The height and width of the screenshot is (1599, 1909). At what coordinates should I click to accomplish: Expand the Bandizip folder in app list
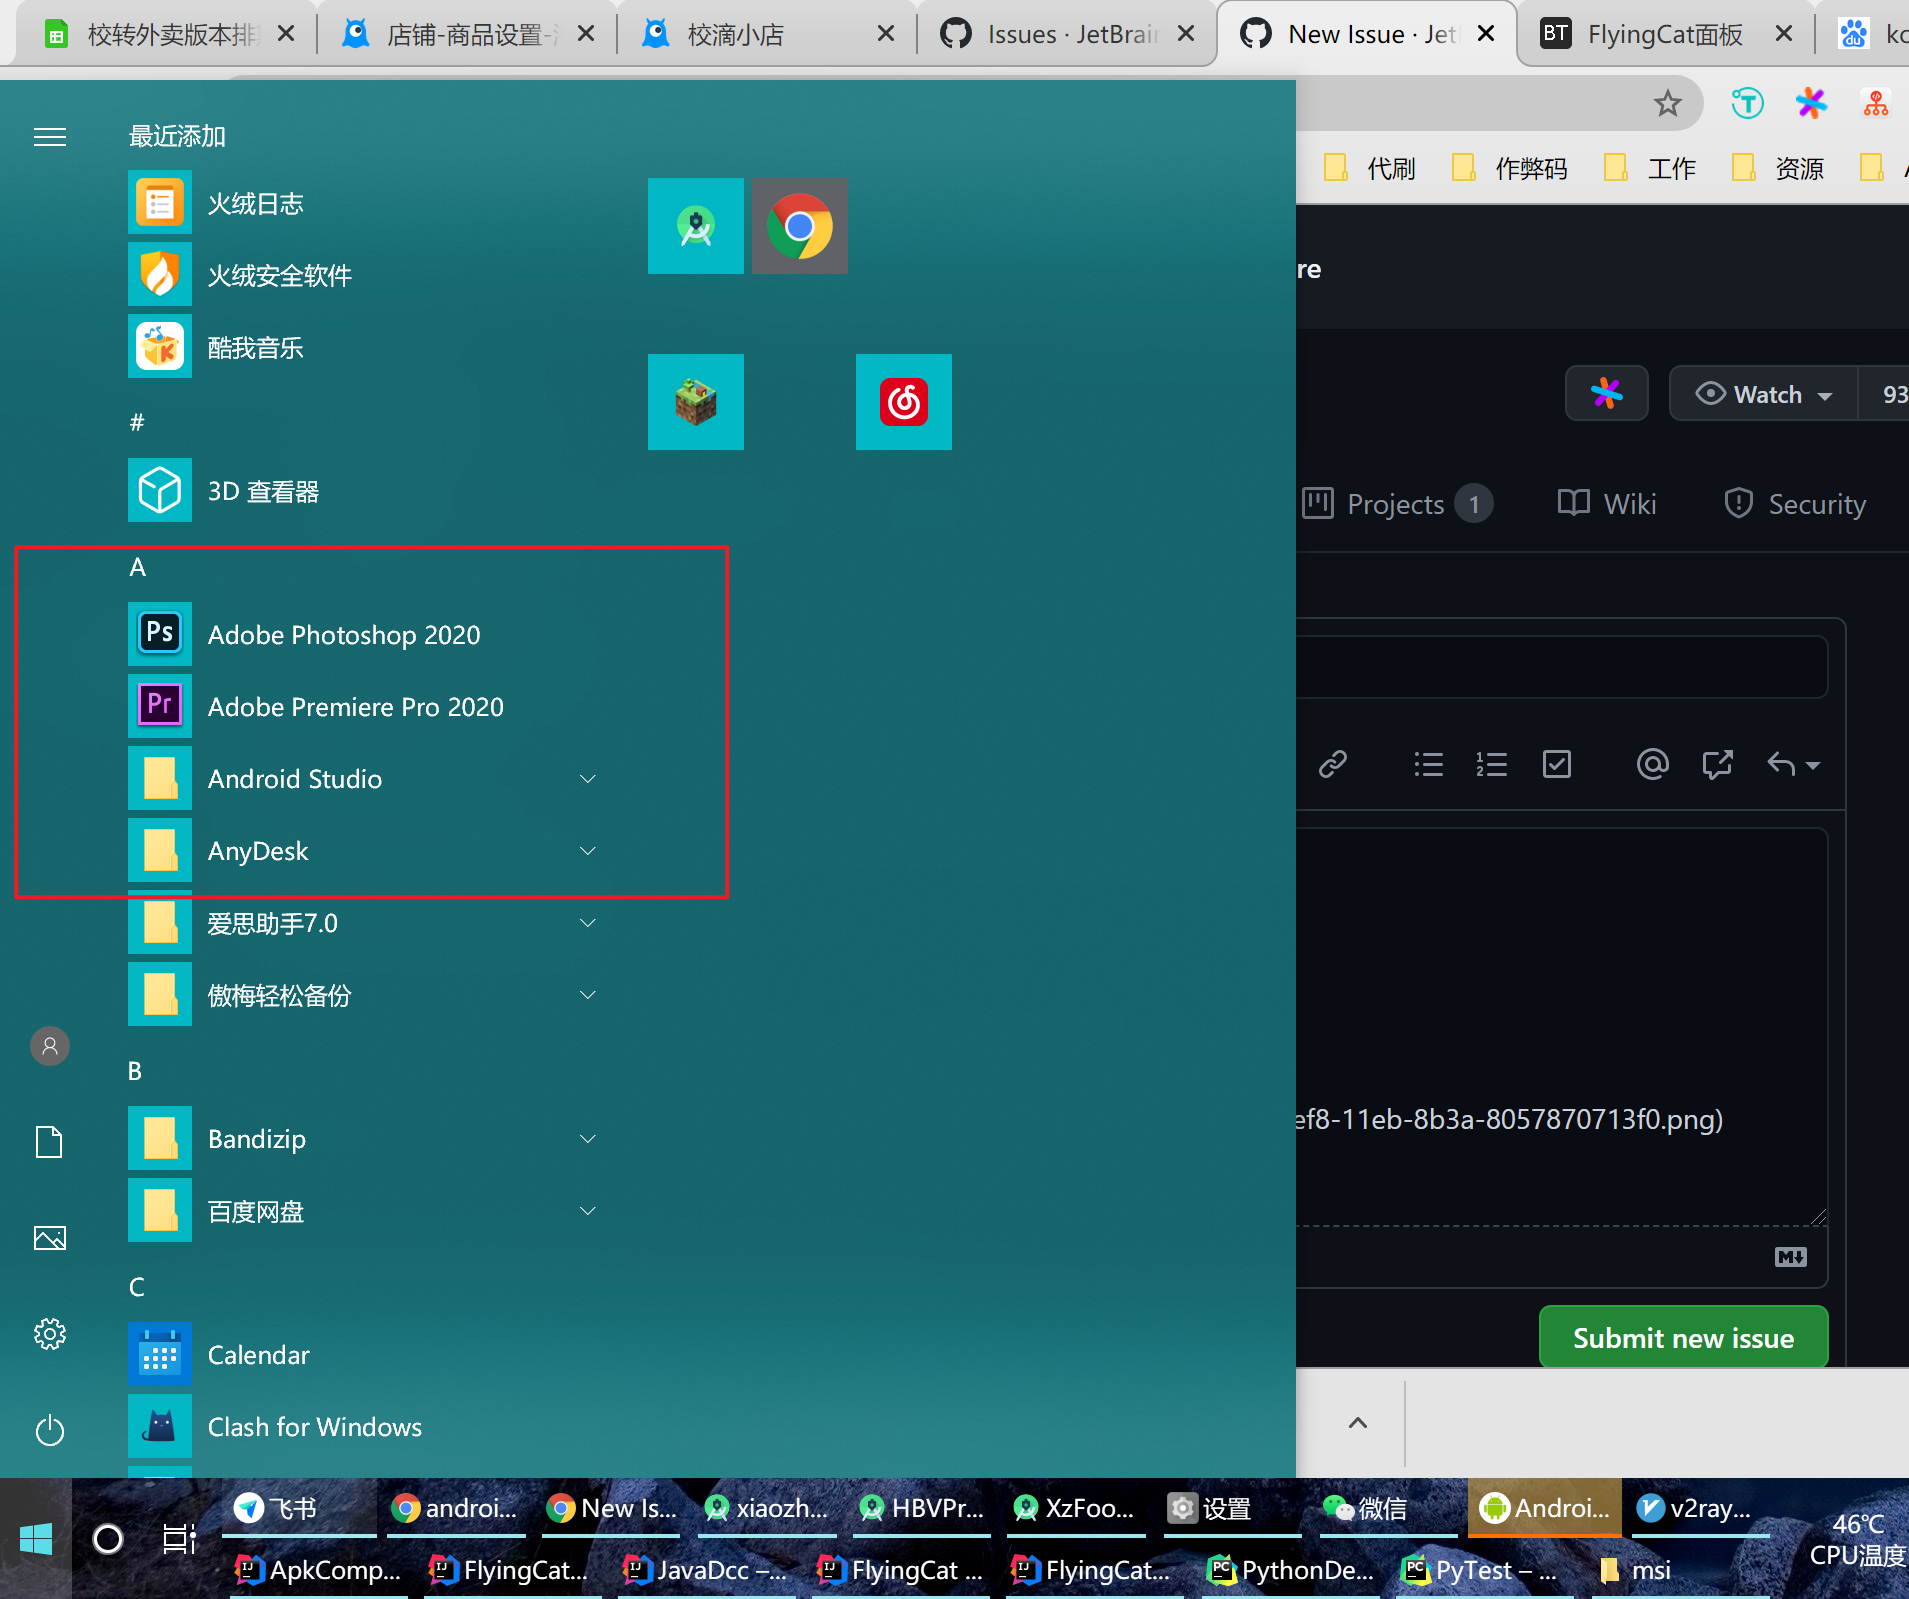[588, 1138]
